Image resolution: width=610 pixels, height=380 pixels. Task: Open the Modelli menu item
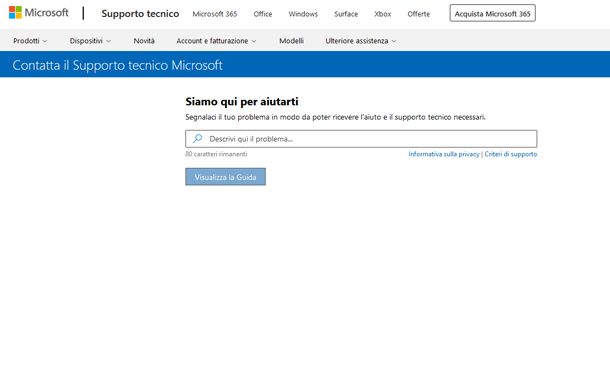(x=291, y=41)
